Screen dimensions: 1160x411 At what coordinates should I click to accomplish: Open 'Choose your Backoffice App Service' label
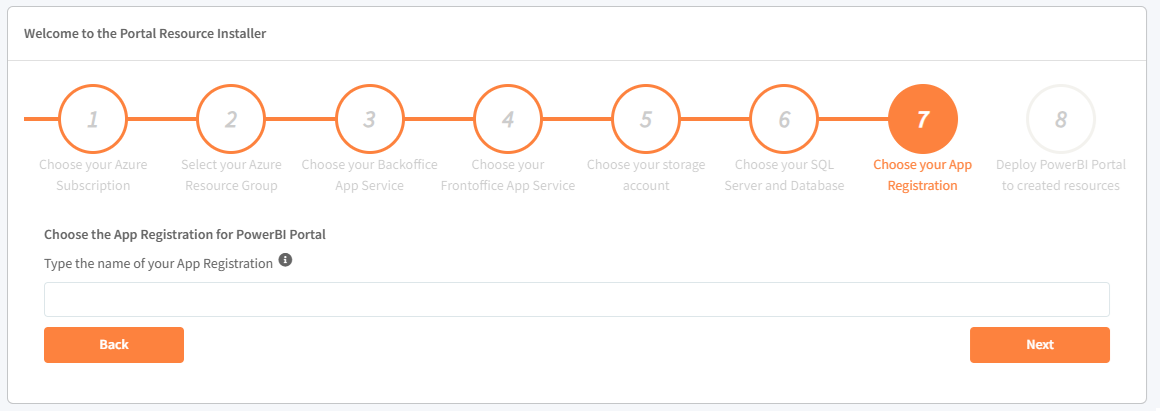(x=369, y=175)
